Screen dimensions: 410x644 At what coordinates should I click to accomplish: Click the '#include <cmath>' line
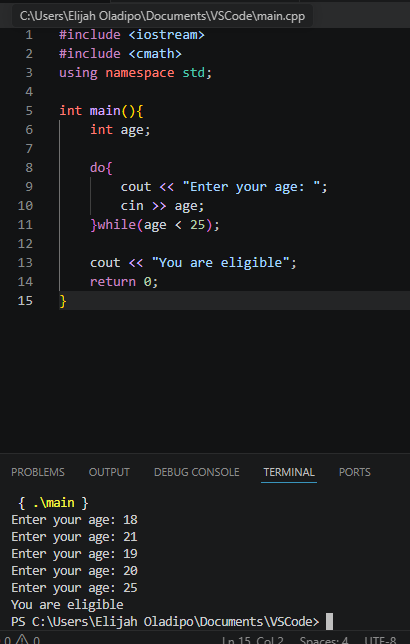point(120,54)
